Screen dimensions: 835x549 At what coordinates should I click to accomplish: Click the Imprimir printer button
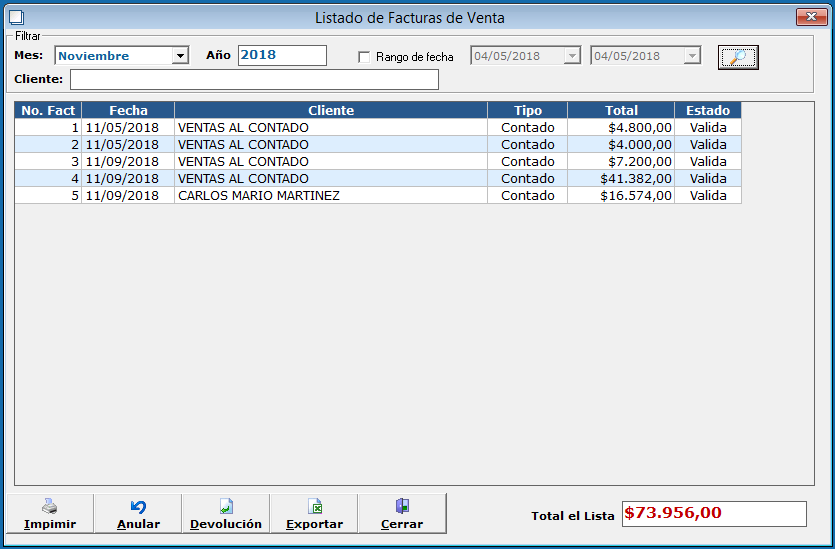50,514
